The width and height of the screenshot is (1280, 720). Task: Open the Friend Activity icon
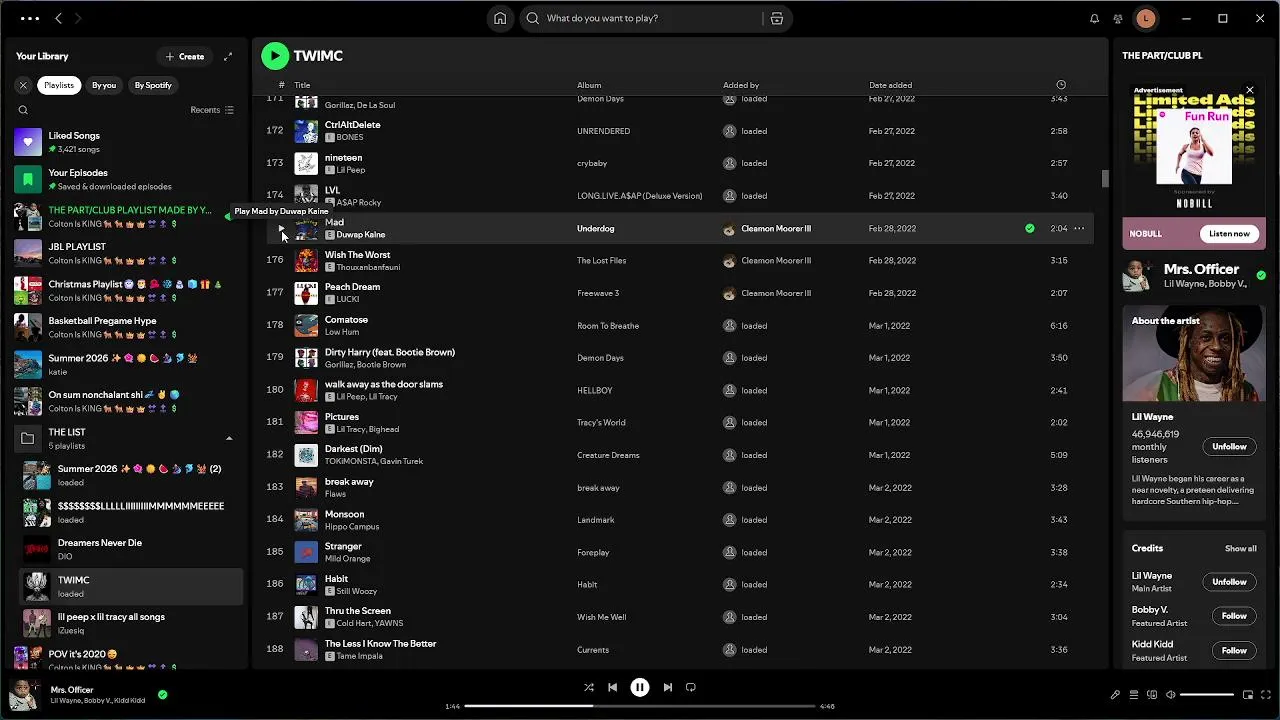click(1118, 18)
